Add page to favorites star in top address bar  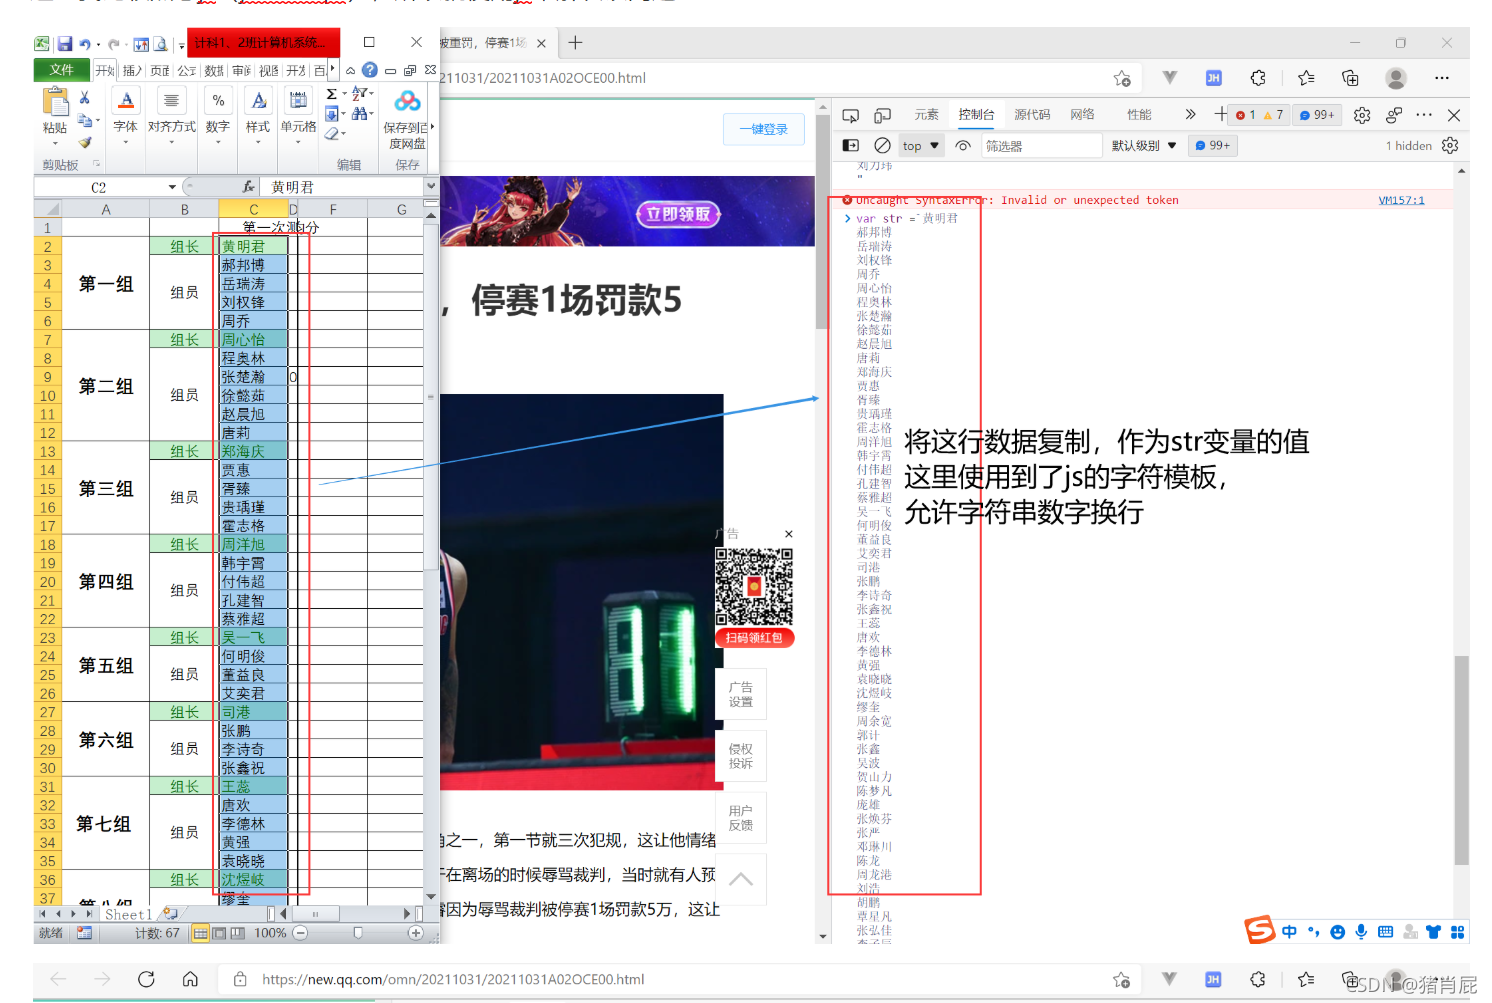[x=1122, y=78]
